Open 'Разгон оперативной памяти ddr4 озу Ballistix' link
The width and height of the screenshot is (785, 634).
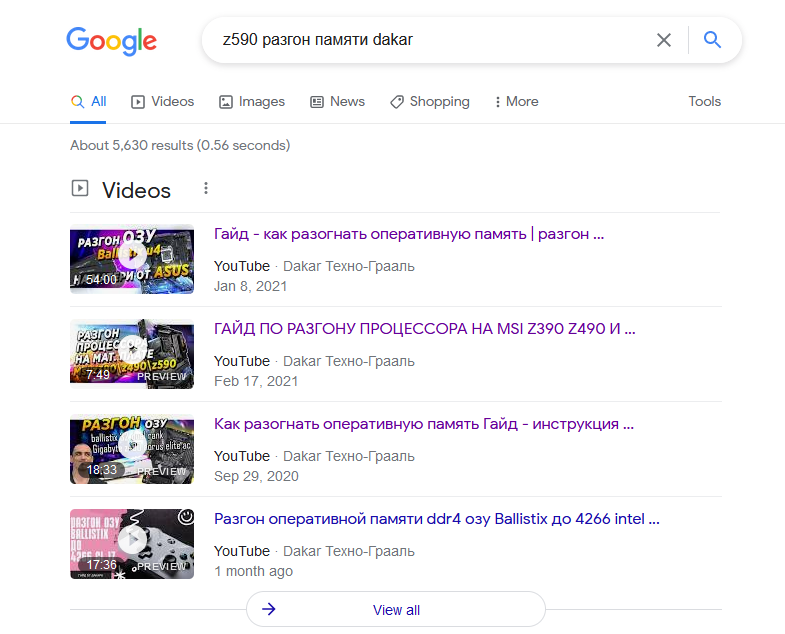[436, 519]
